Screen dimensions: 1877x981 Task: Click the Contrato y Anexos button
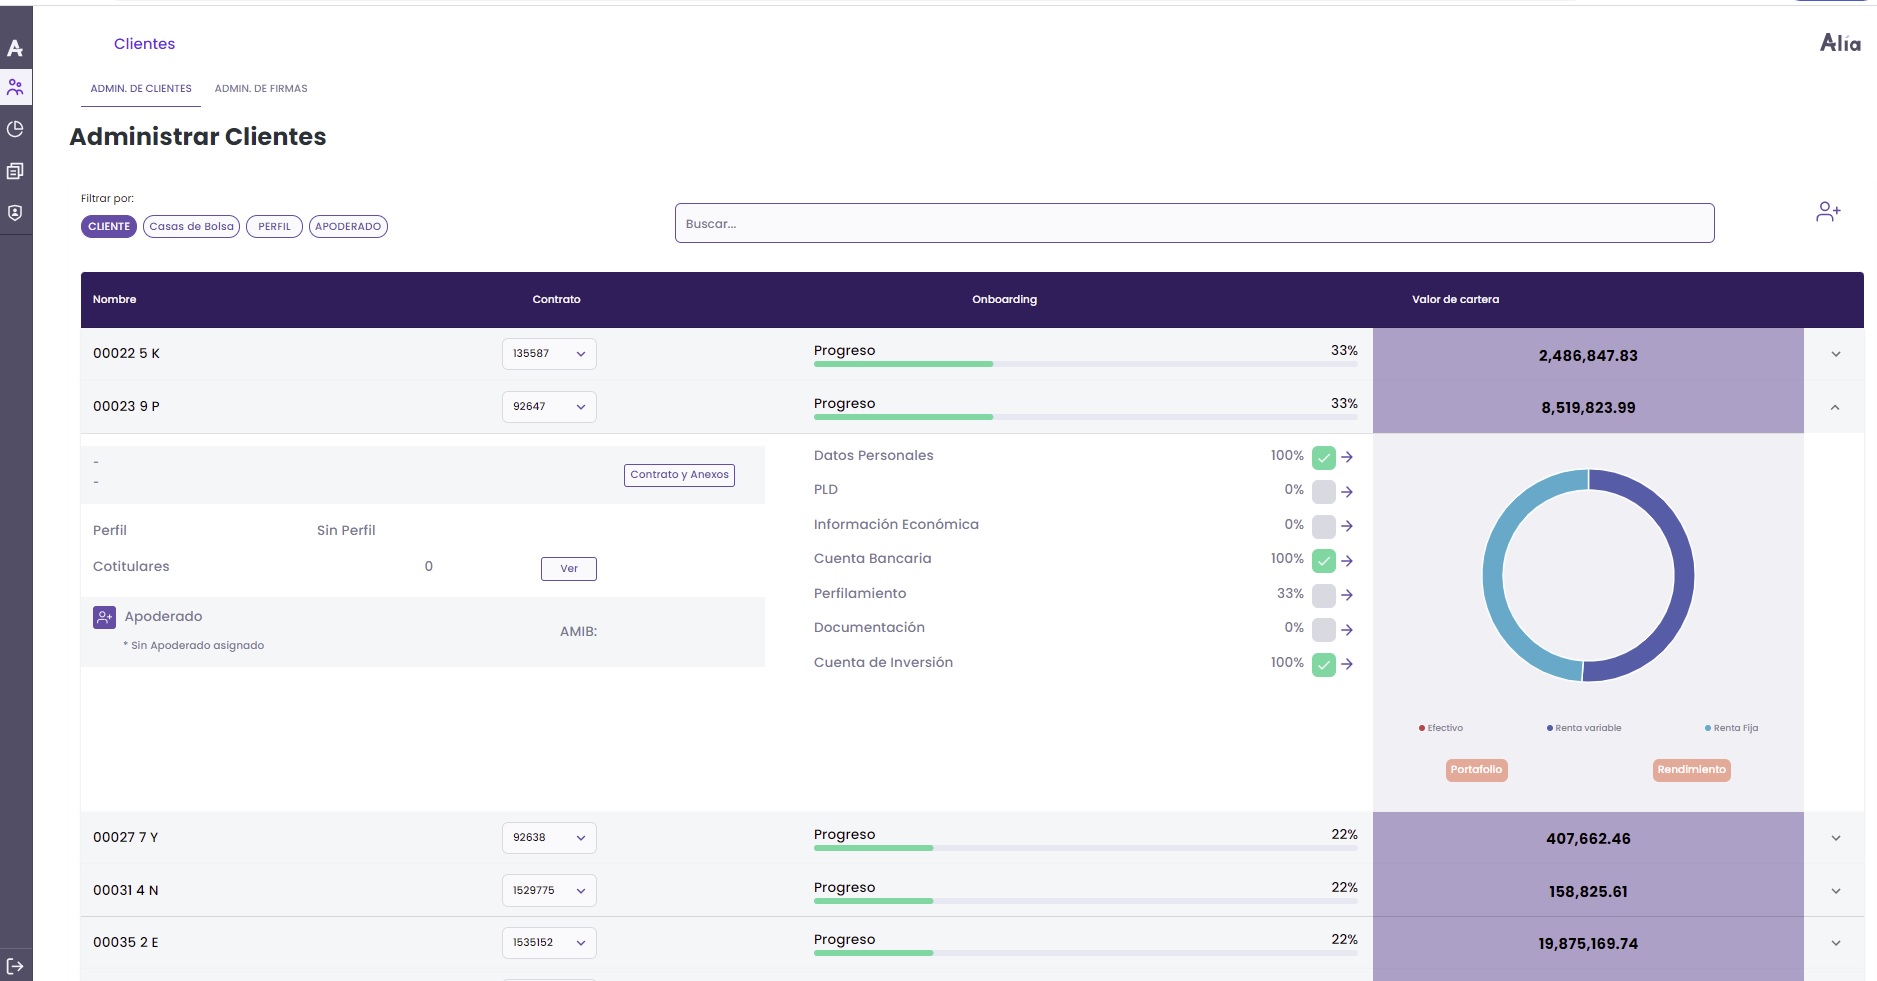tap(679, 475)
